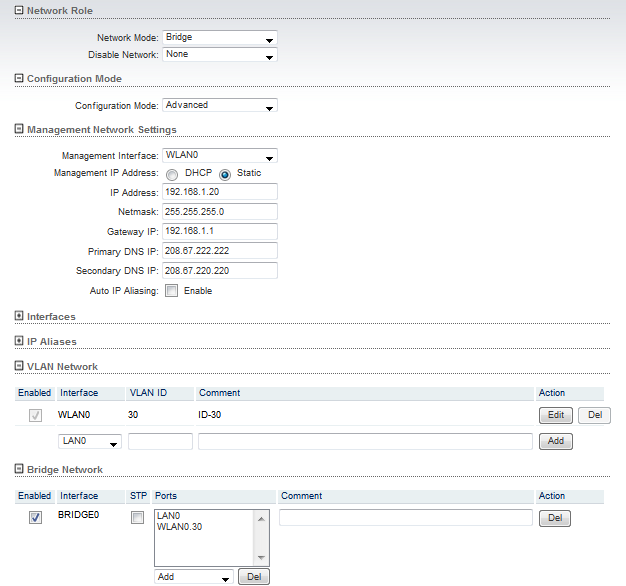The height and width of the screenshot is (586, 626).
Task: Click the Gateway IP input field
Action: click(x=219, y=231)
